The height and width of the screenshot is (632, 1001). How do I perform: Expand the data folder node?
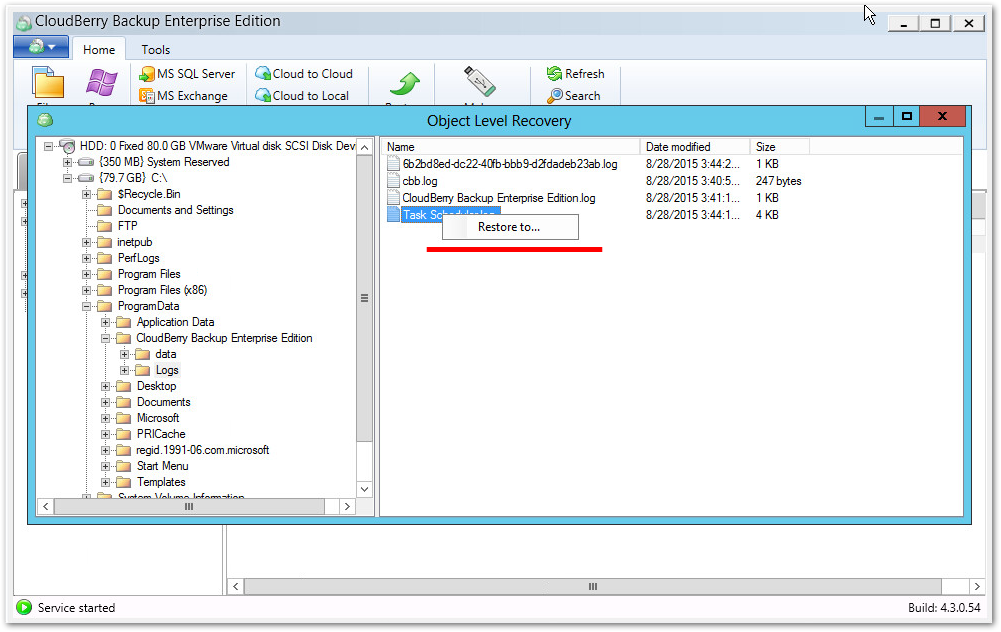tap(124, 354)
